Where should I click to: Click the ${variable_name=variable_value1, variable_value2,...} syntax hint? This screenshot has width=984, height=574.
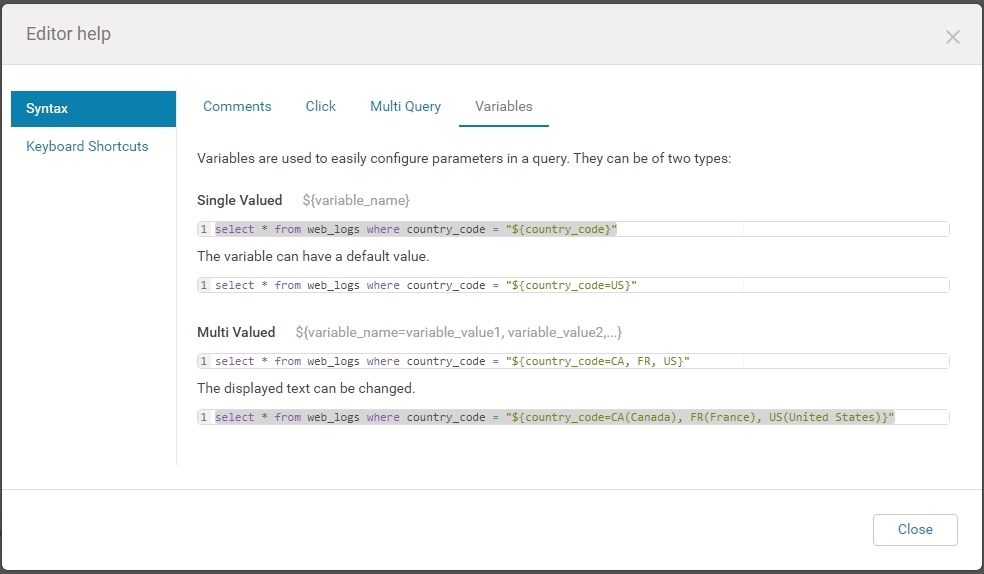(x=459, y=332)
